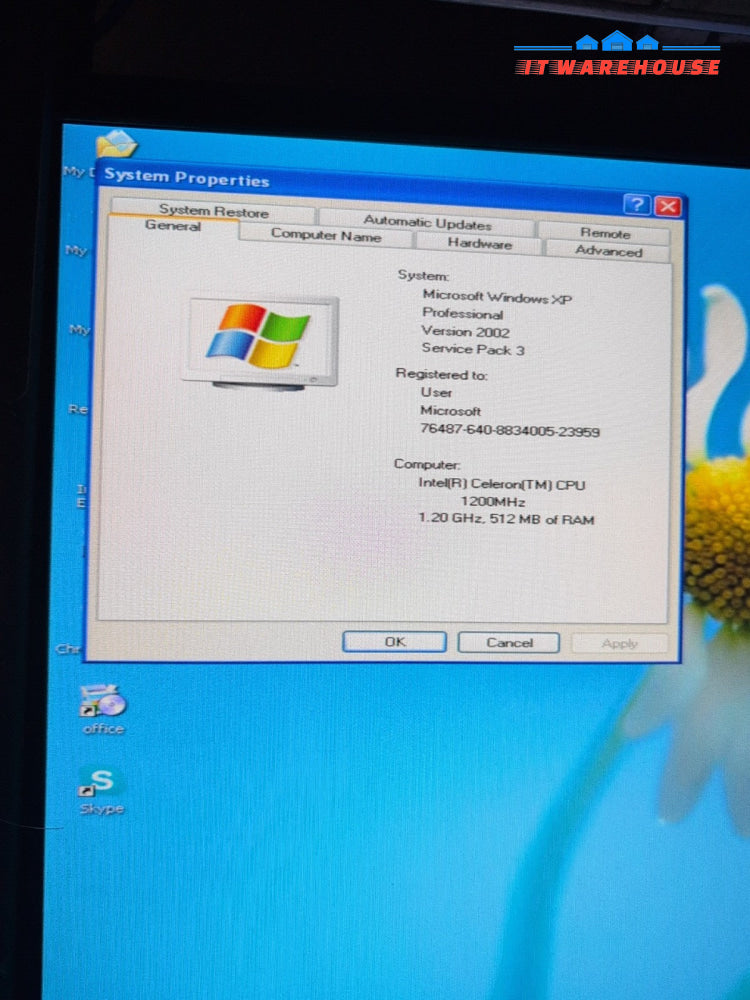The height and width of the screenshot is (1000, 750).
Task: Click the folder icon at top of desktop
Action: [x=116, y=143]
